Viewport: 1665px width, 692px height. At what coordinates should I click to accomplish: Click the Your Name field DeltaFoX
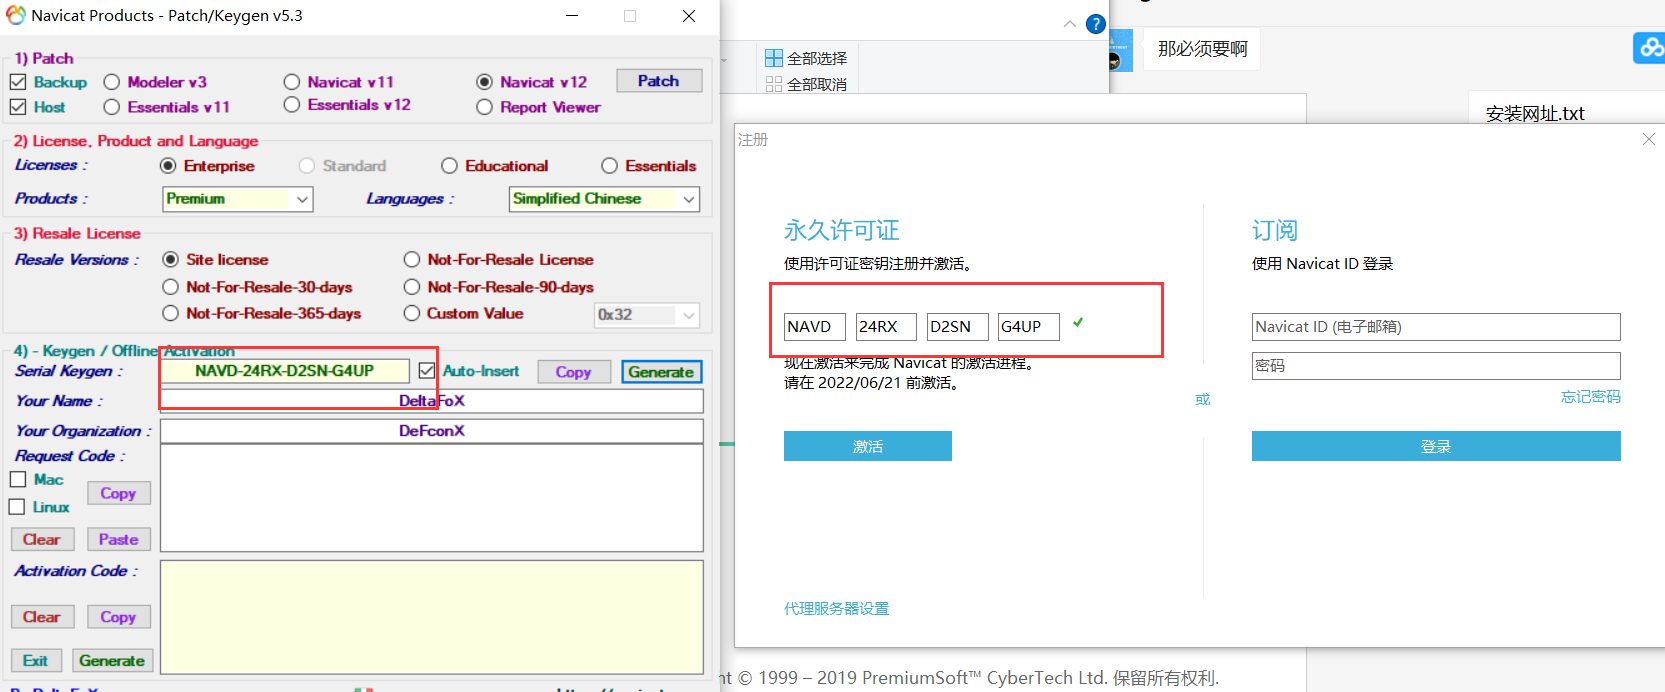(432, 401)
